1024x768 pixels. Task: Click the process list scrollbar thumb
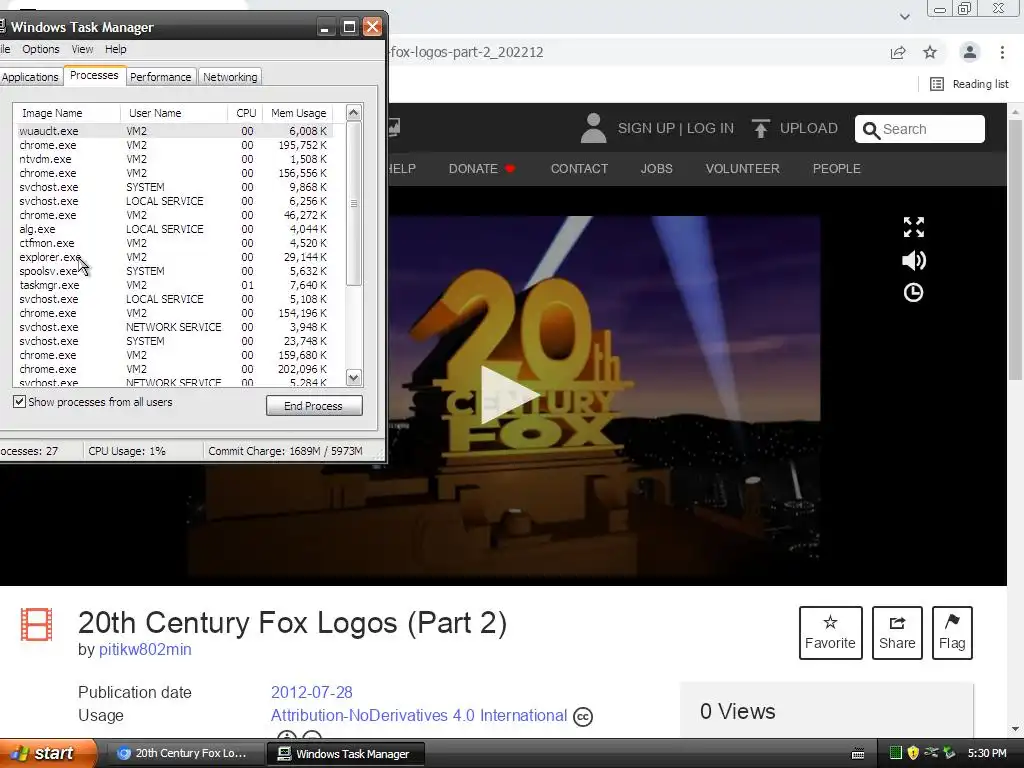pyautogui.click(x=353, y=203)
